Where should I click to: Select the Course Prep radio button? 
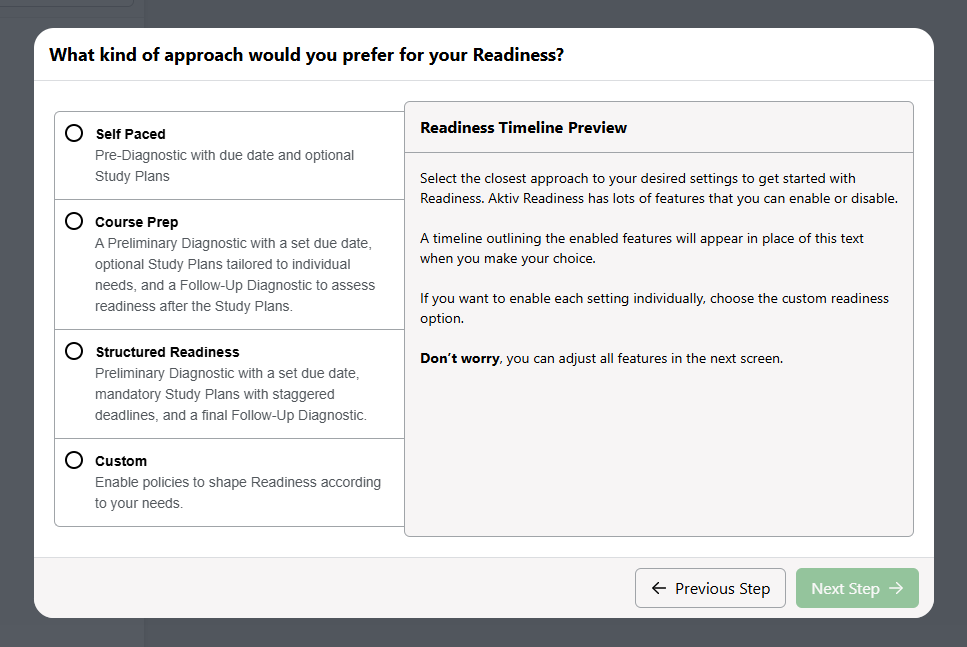[x=74, y=221]
